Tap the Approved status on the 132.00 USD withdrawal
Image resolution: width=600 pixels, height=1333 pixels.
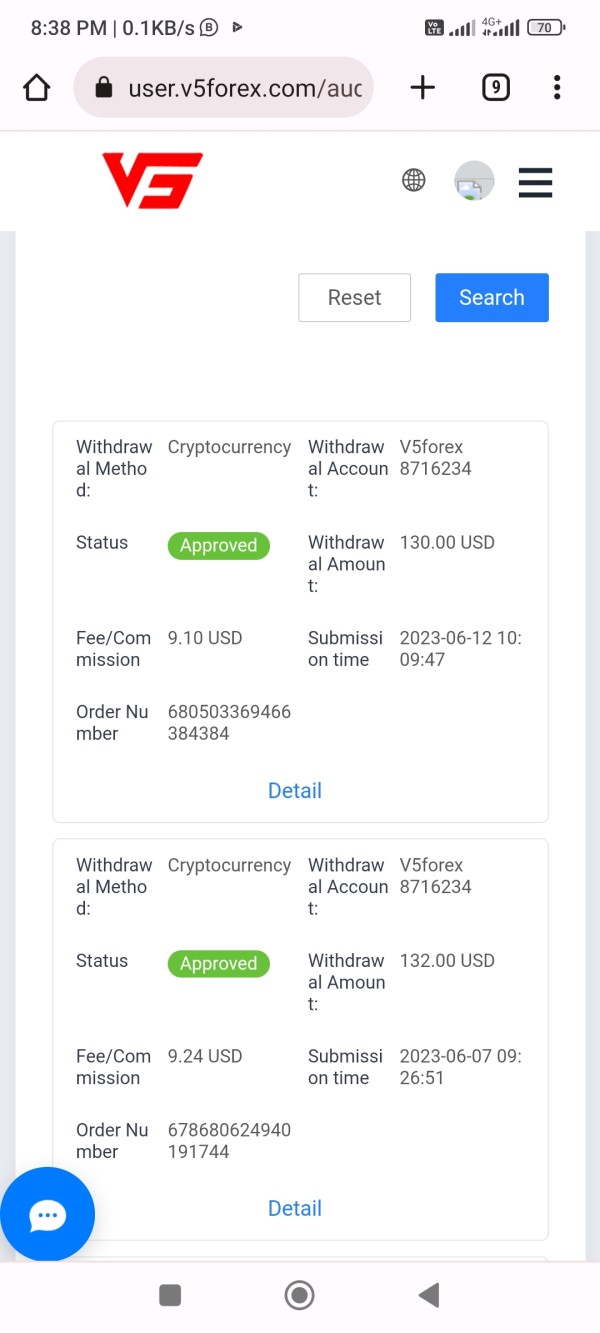(218, 964)
